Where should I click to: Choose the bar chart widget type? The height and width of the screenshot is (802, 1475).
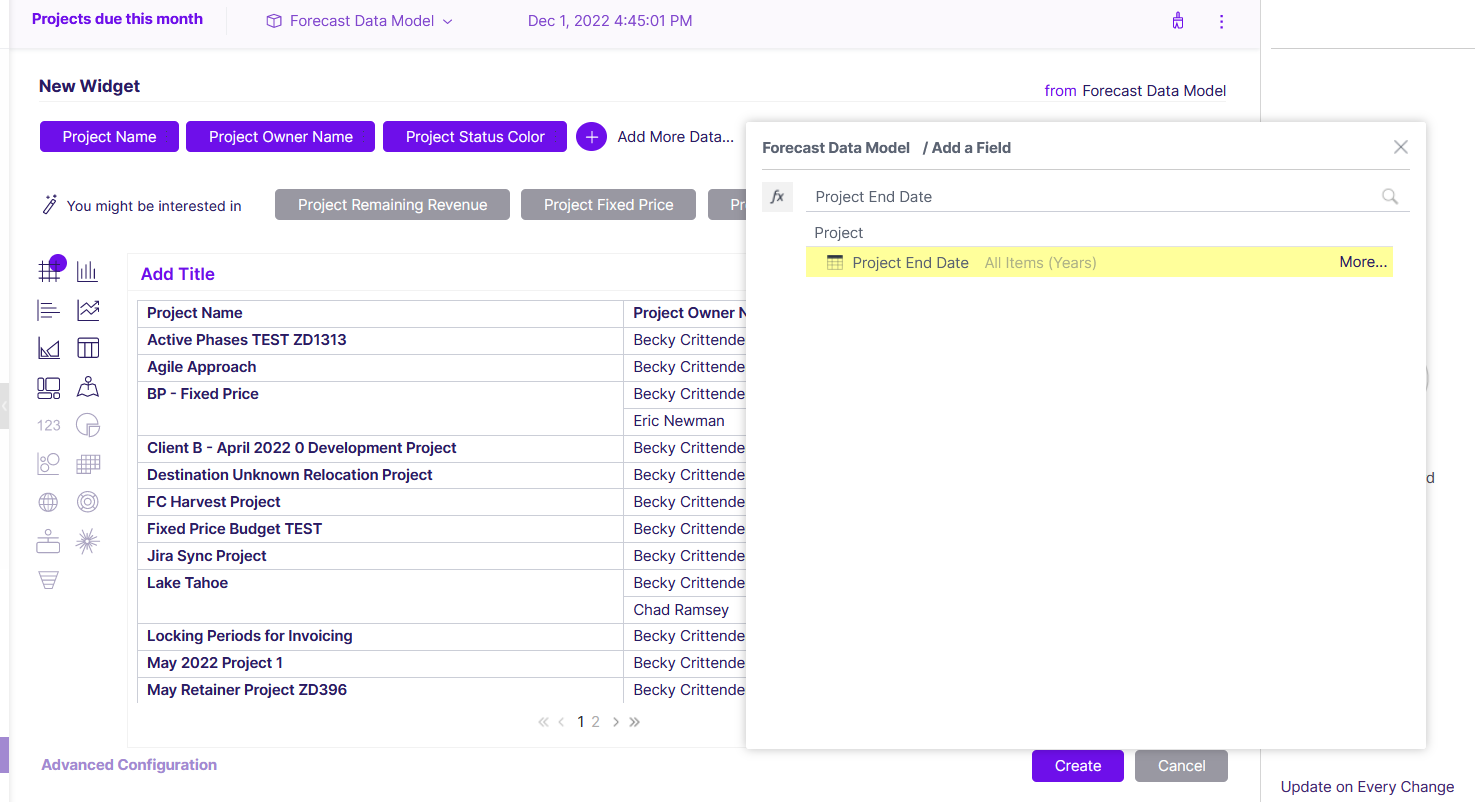pos(49,310)
